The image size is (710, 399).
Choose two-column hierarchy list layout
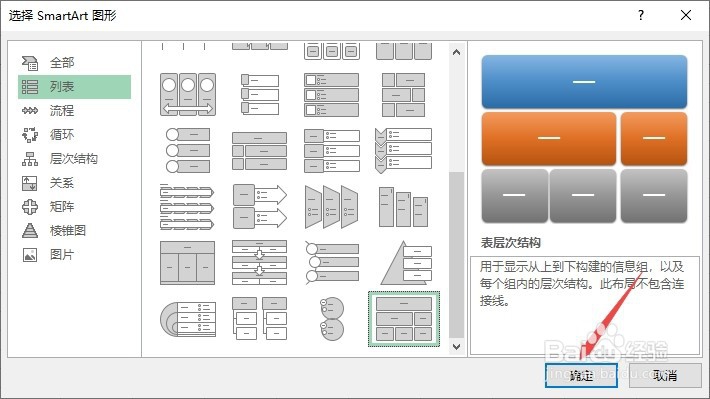259,319
